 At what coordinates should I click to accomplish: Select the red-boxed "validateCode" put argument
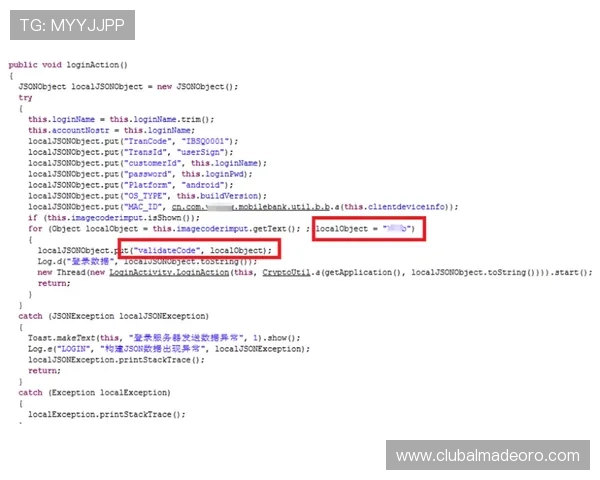[199, 250]
